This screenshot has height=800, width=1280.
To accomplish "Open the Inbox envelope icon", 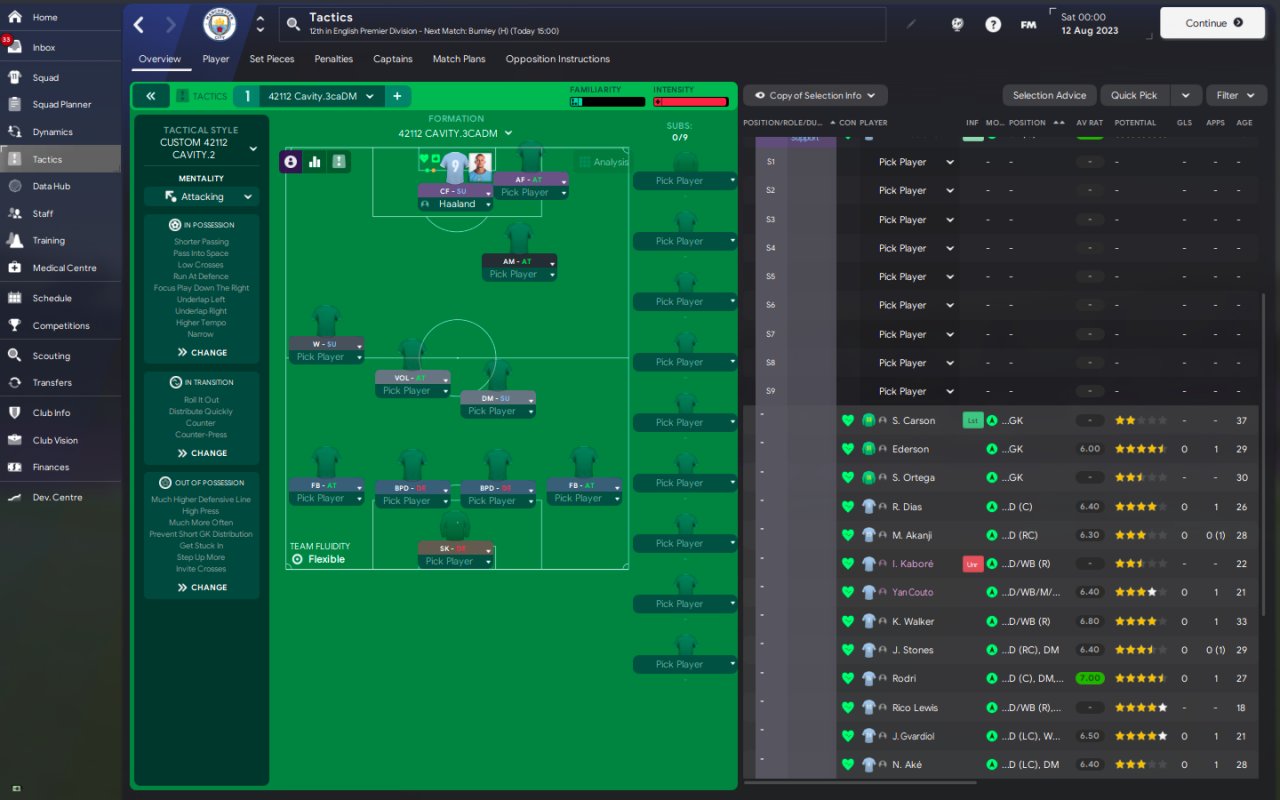I will click(15, 47).
